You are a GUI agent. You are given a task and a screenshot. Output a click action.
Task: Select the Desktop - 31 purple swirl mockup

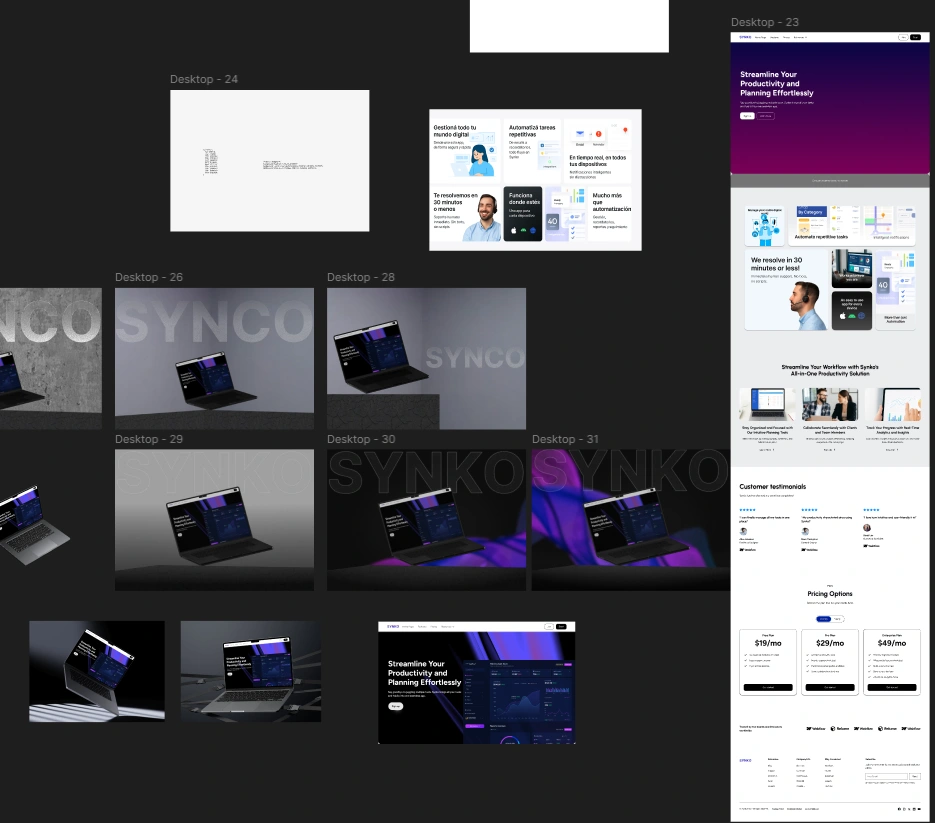coord(631,520)
